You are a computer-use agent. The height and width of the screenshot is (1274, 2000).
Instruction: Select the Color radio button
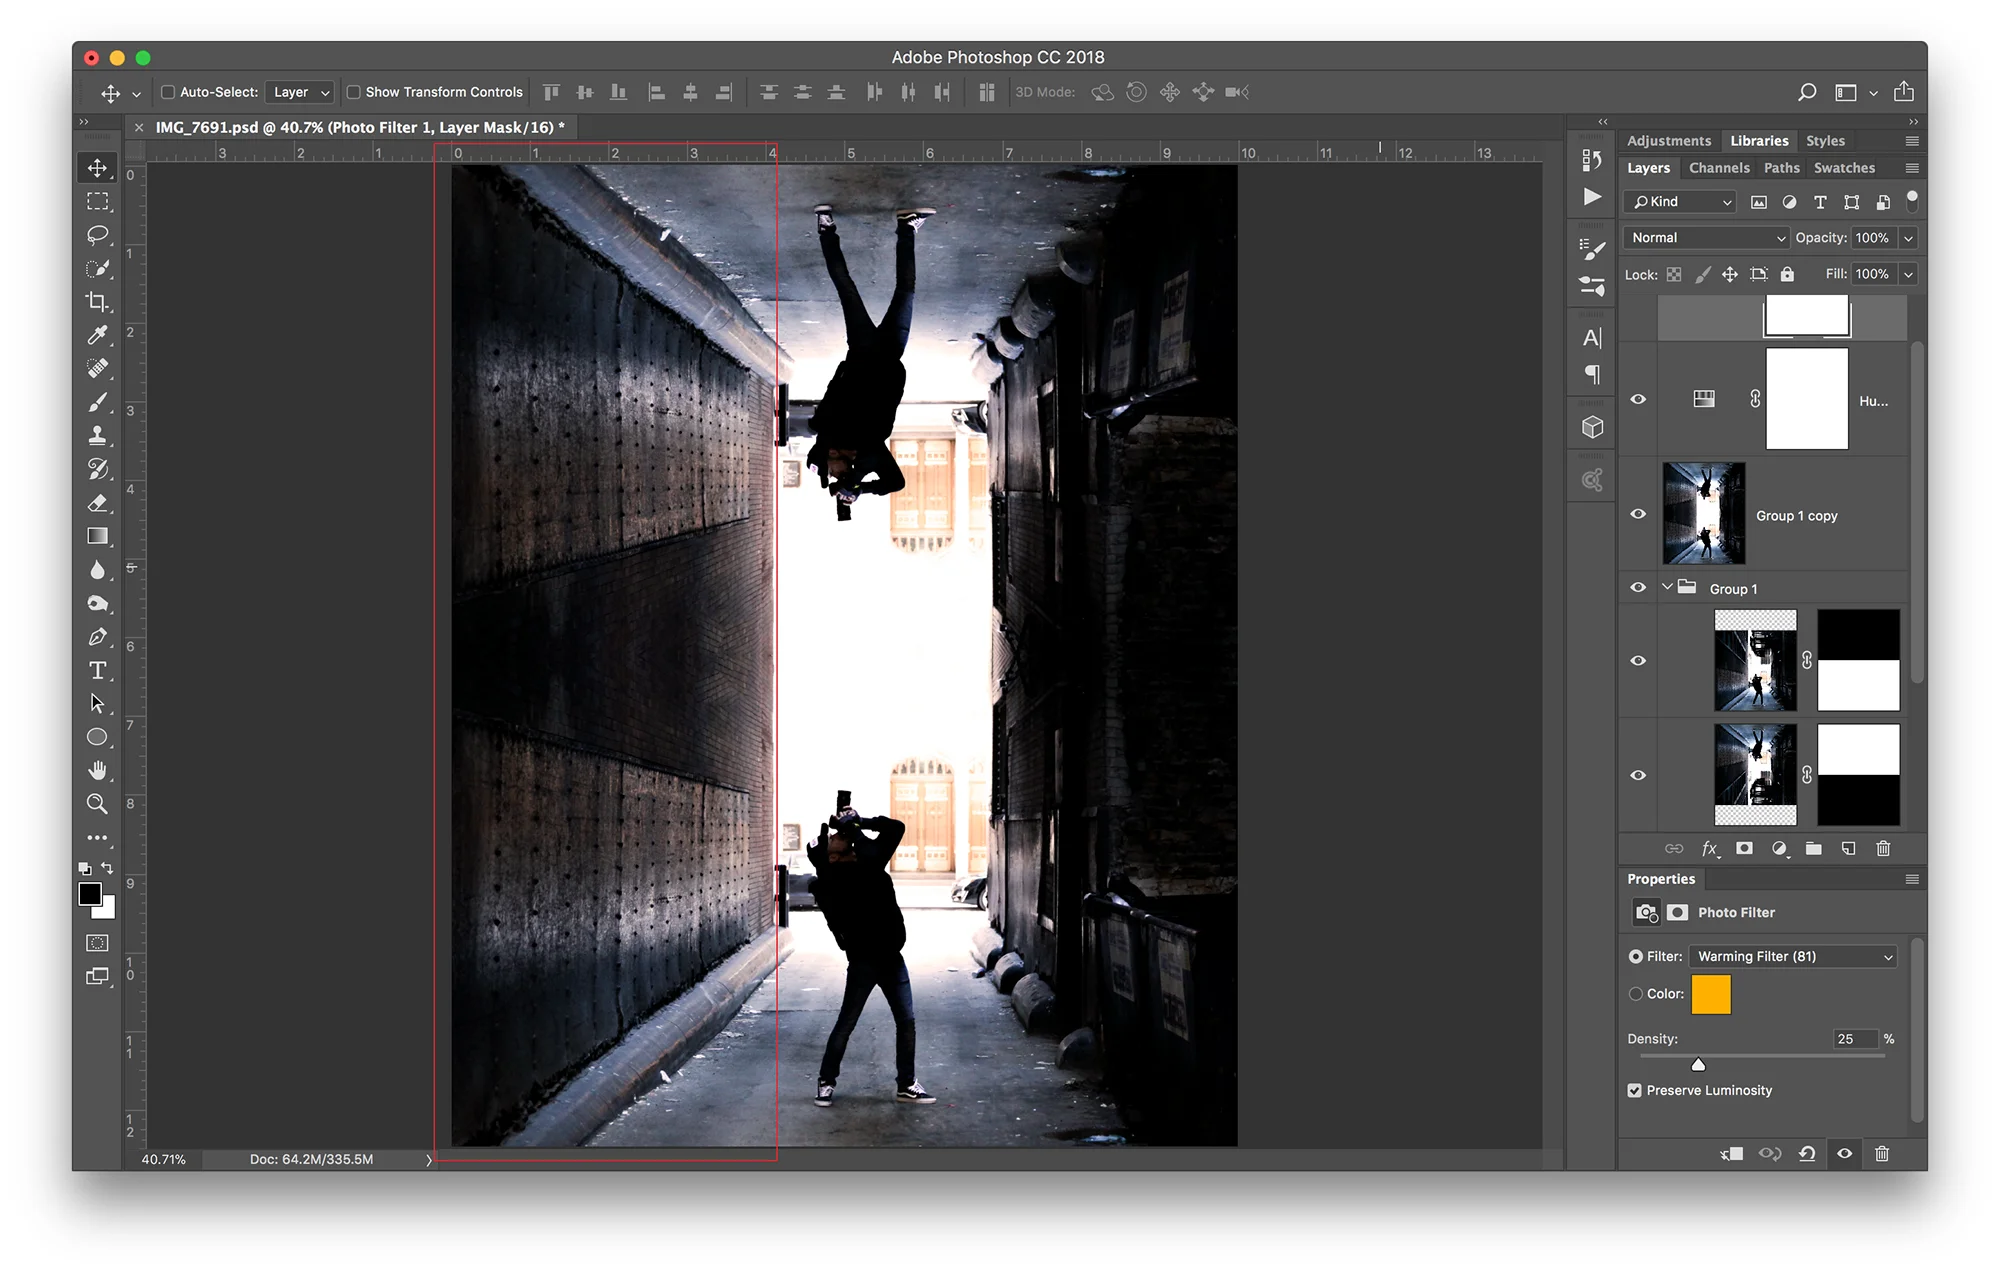coord(1635,994)
